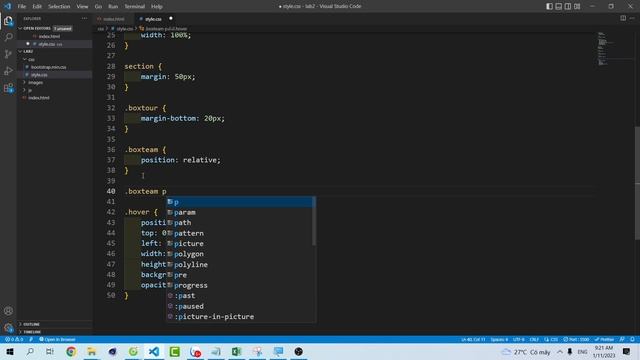This screenshot has height=360, width=640.
Task: Open the Terminal menu
Action: coord(135,7)
